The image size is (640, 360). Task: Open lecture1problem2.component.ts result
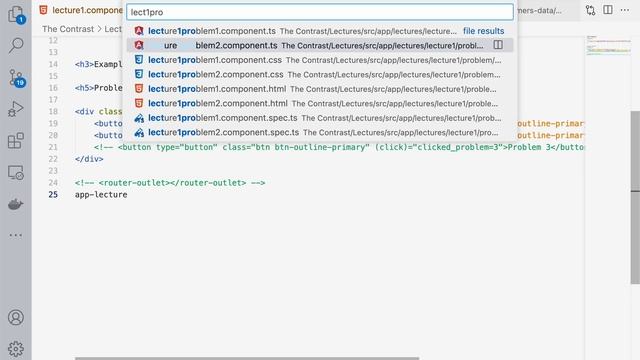tap(320, 45)
